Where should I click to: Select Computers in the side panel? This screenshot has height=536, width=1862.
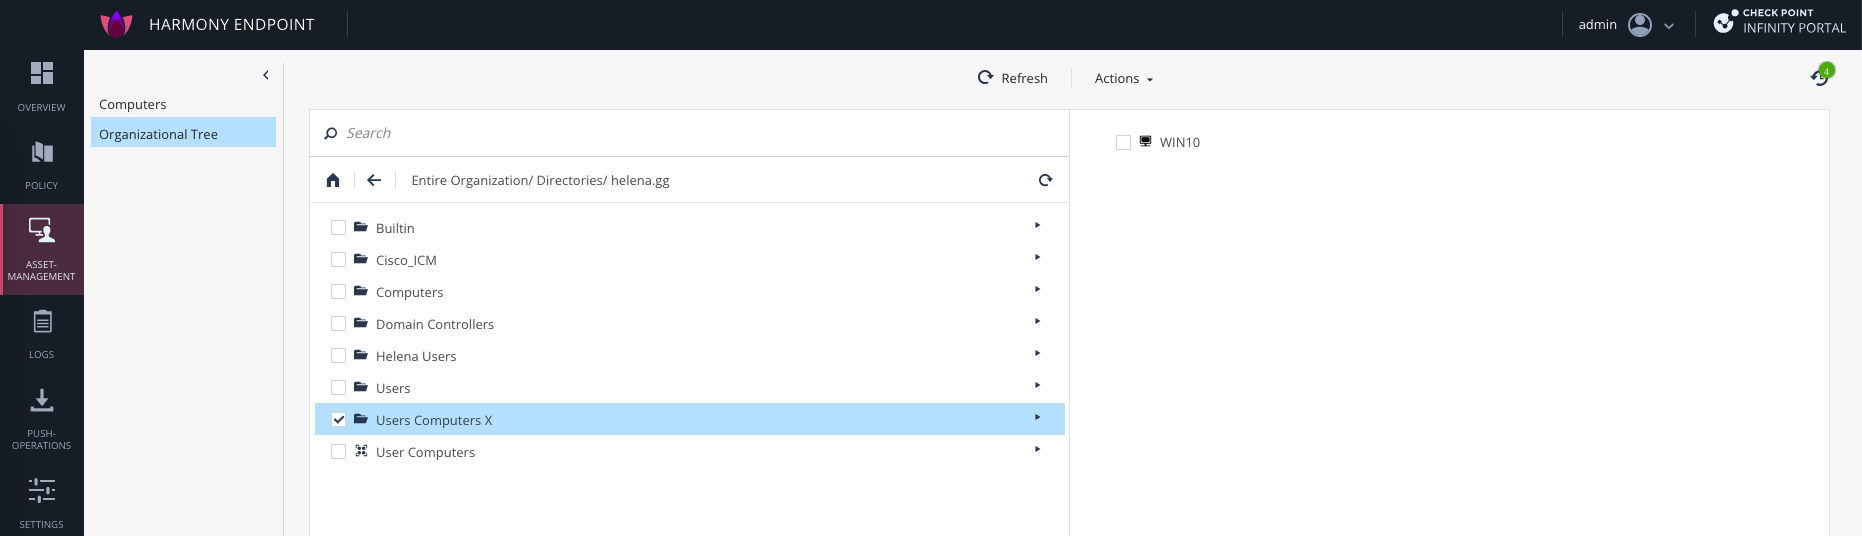coord(133,105)
